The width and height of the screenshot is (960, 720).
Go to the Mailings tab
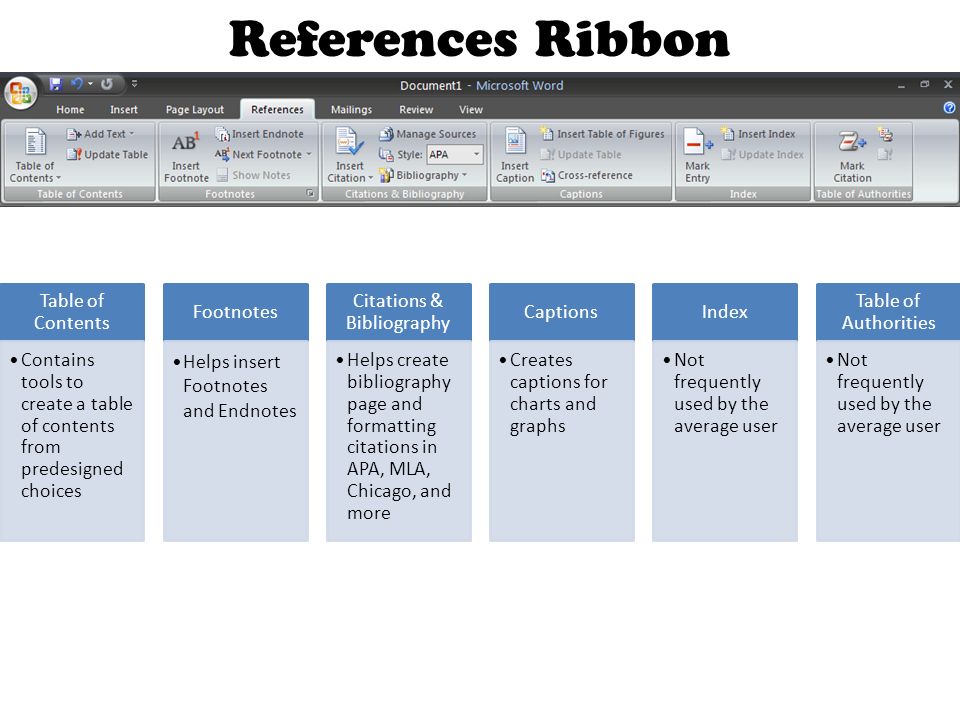[351, 110]
